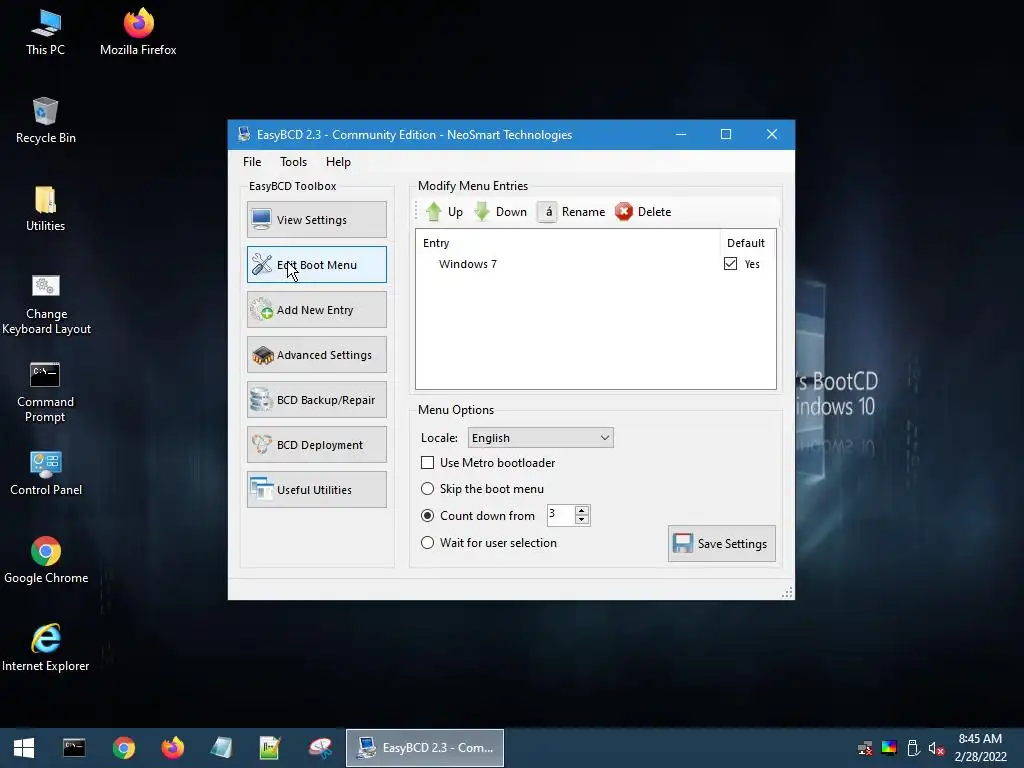Viewport: 1024px width, 768px height.
Task: Open Utilities folder on desktop
Action: 45,208
